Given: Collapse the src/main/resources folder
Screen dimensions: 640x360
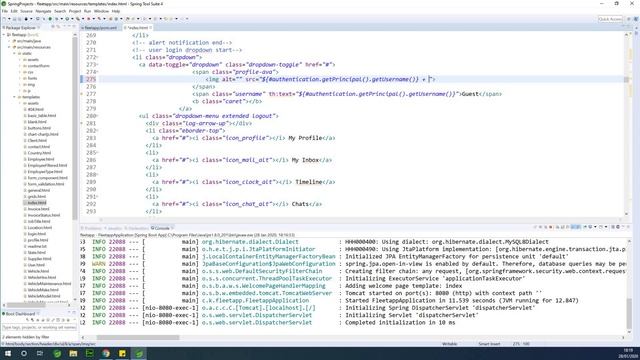Looking at the screenshot, I should pos(9,47).
